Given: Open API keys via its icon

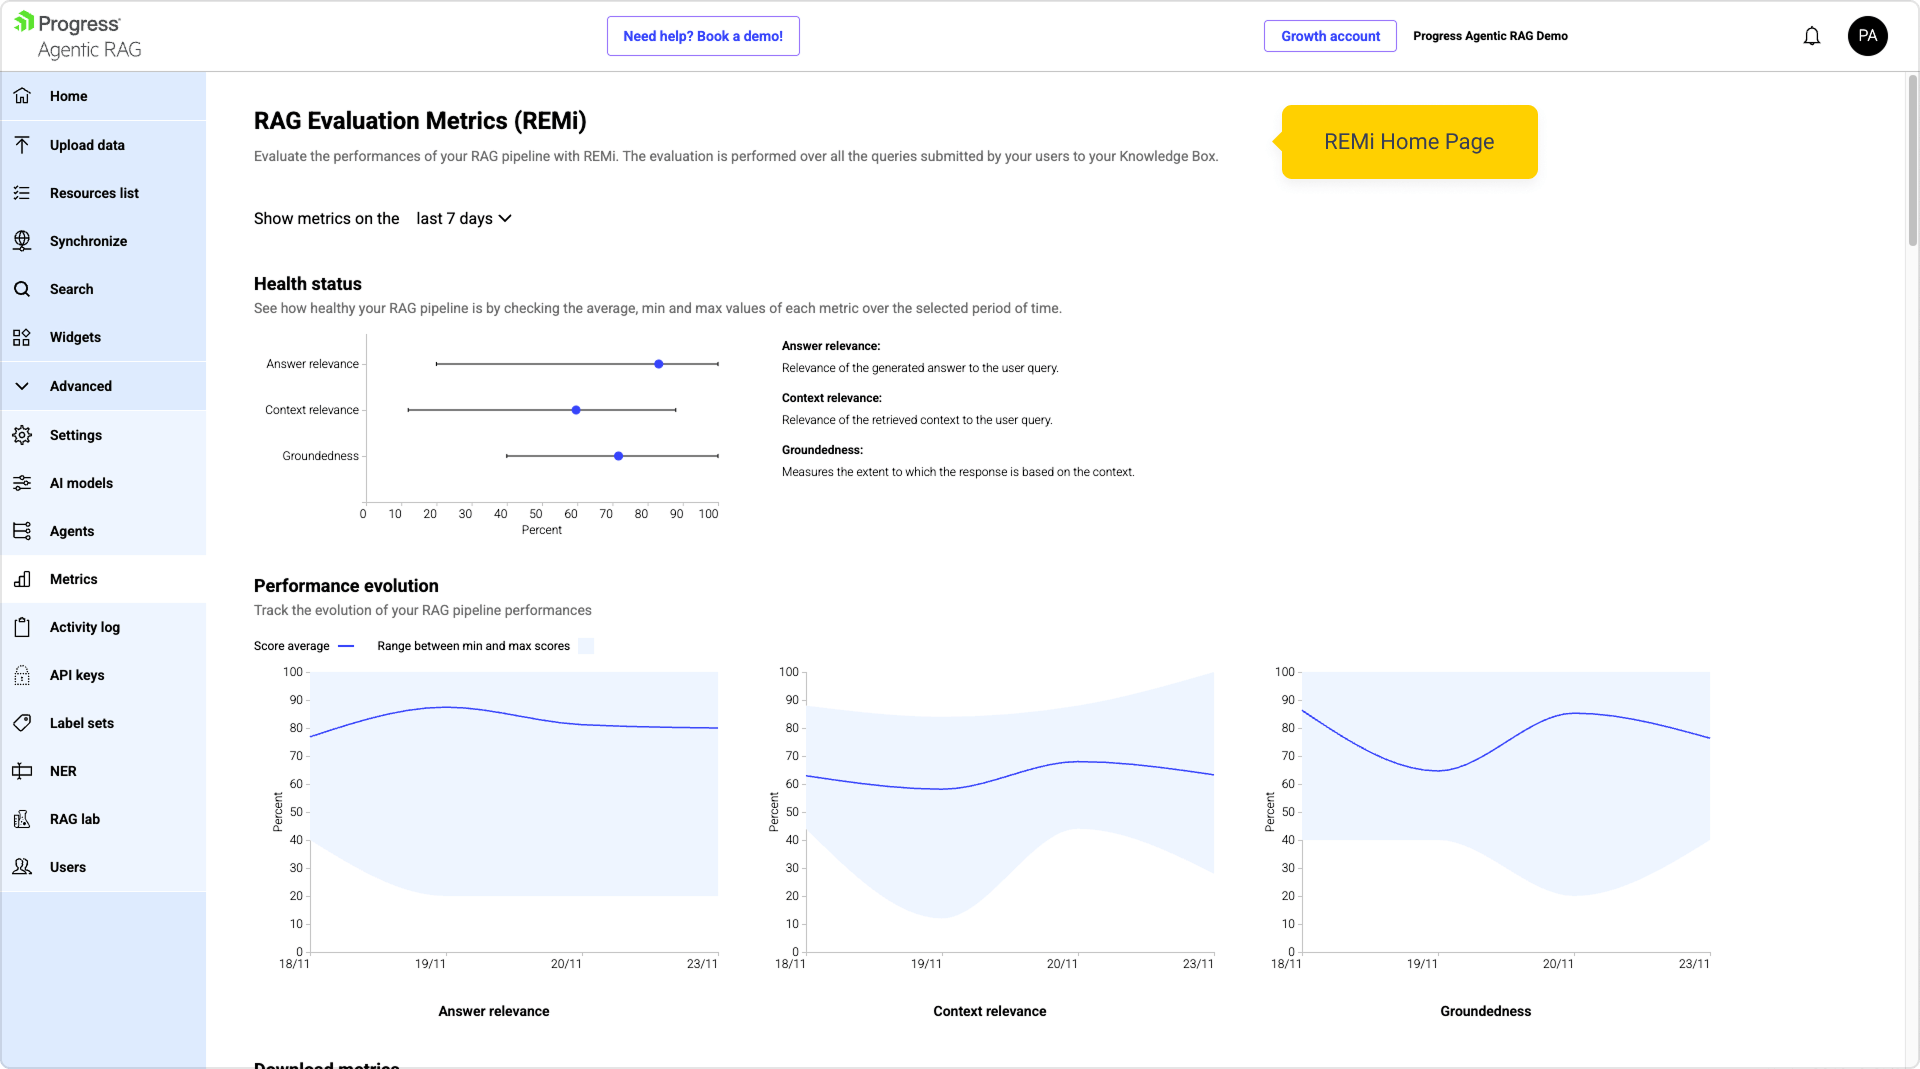Looking at the screenshot, I should 22,675.
